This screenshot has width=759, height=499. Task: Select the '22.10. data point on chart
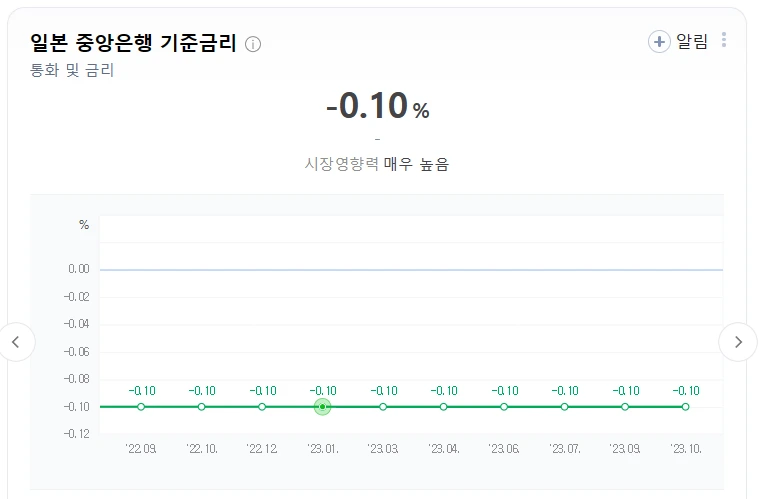click(201, 407)
